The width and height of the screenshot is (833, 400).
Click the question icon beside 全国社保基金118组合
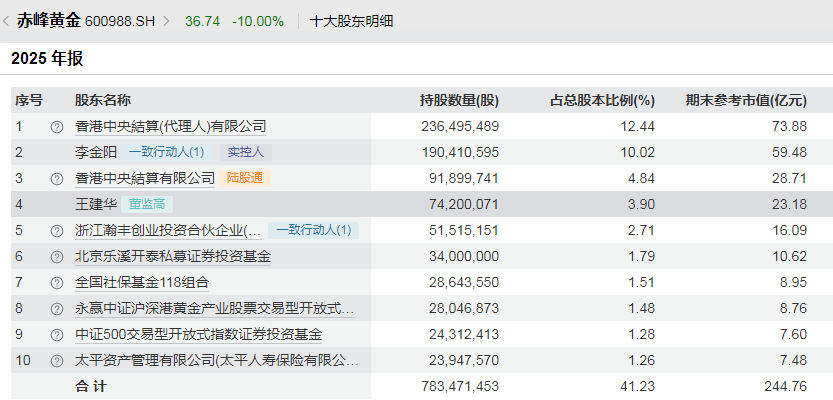(57, 282)
